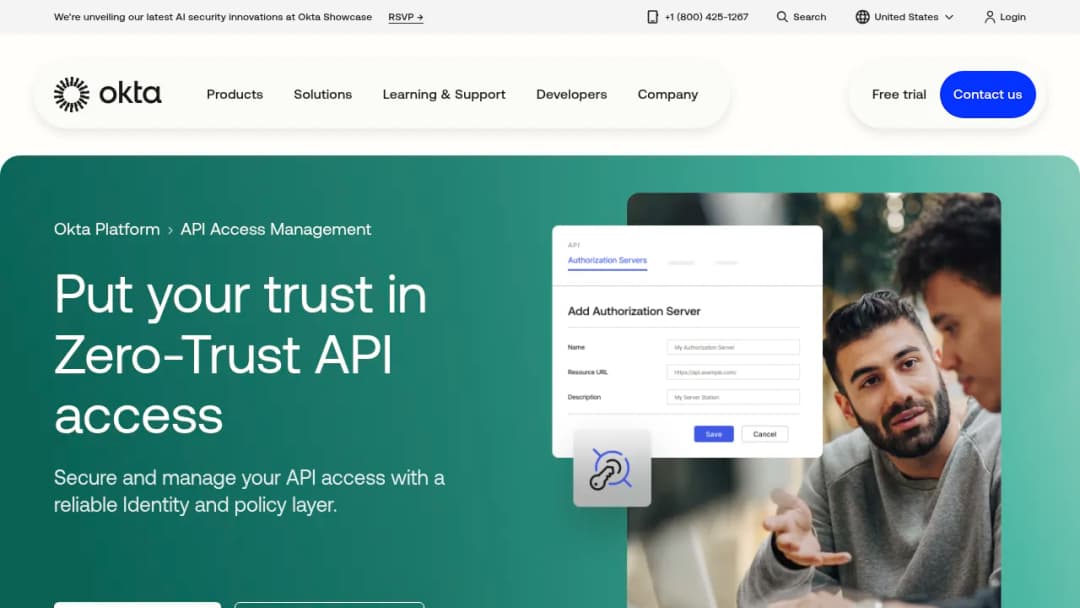The image size is (1080, 608).
Task: Click the Resource URL input field
Action: tap(733, 372)
